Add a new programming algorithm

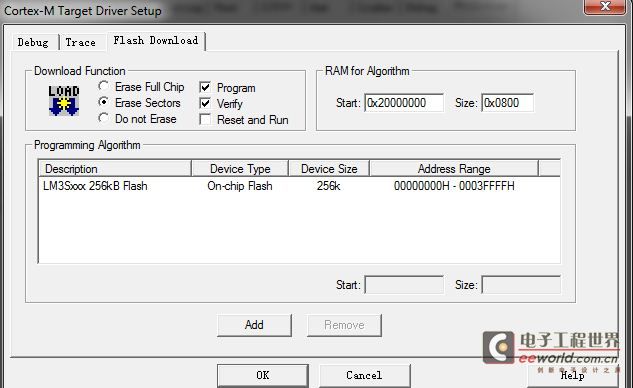254,325
